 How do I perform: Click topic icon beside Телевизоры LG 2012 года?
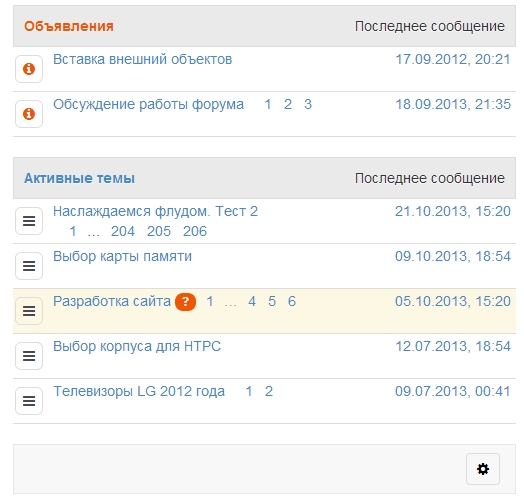point(29,401)
